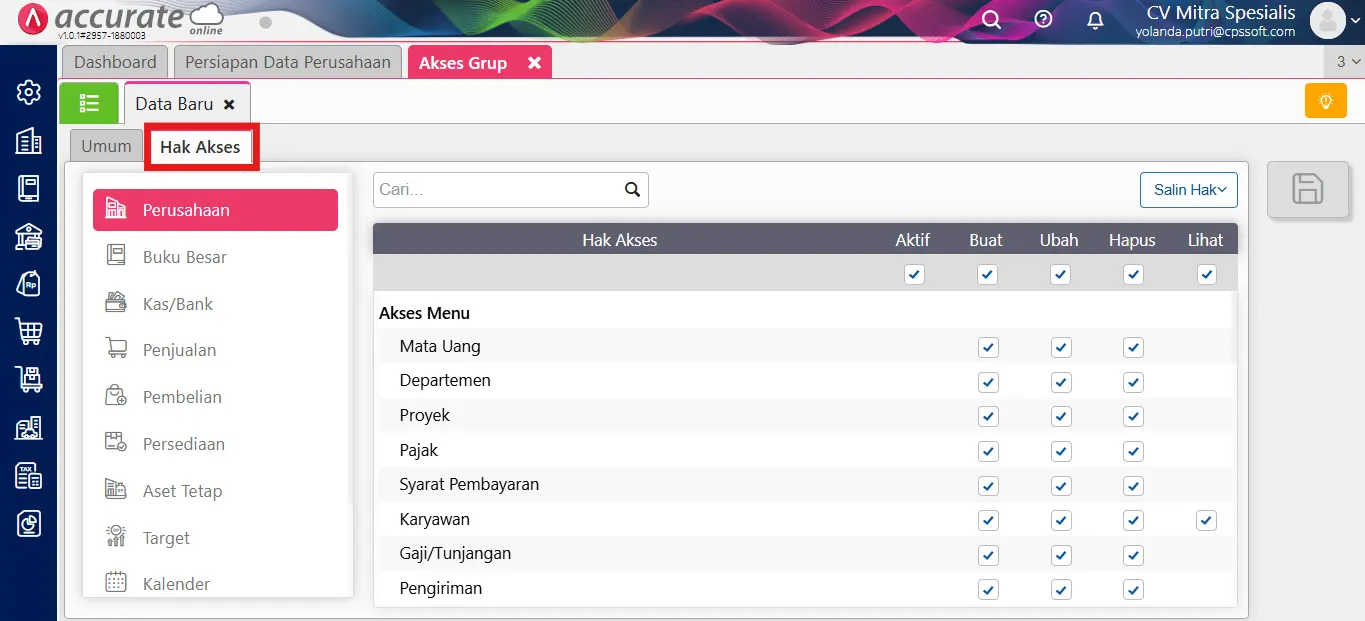Switch to the Dashboard tab
This screenshot has height=621, width=1365.
(x=114, y=61)
